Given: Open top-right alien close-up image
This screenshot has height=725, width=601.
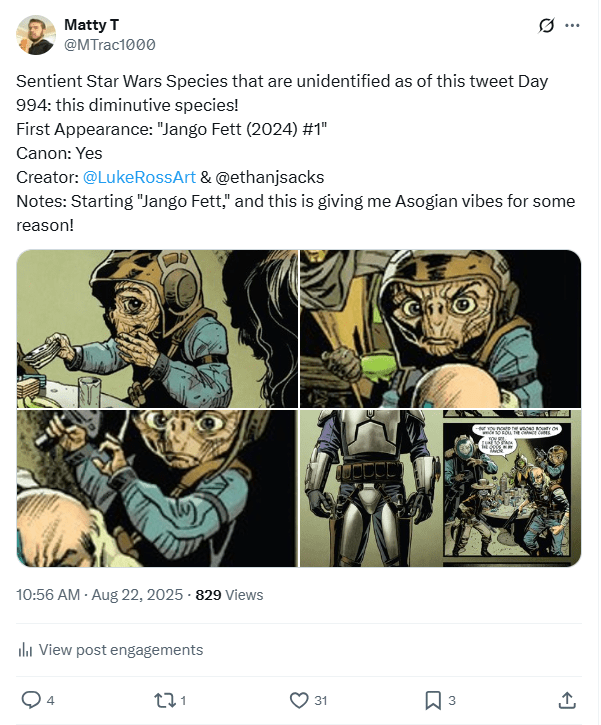Looking at the screenshot, I should tap(440, 328).
